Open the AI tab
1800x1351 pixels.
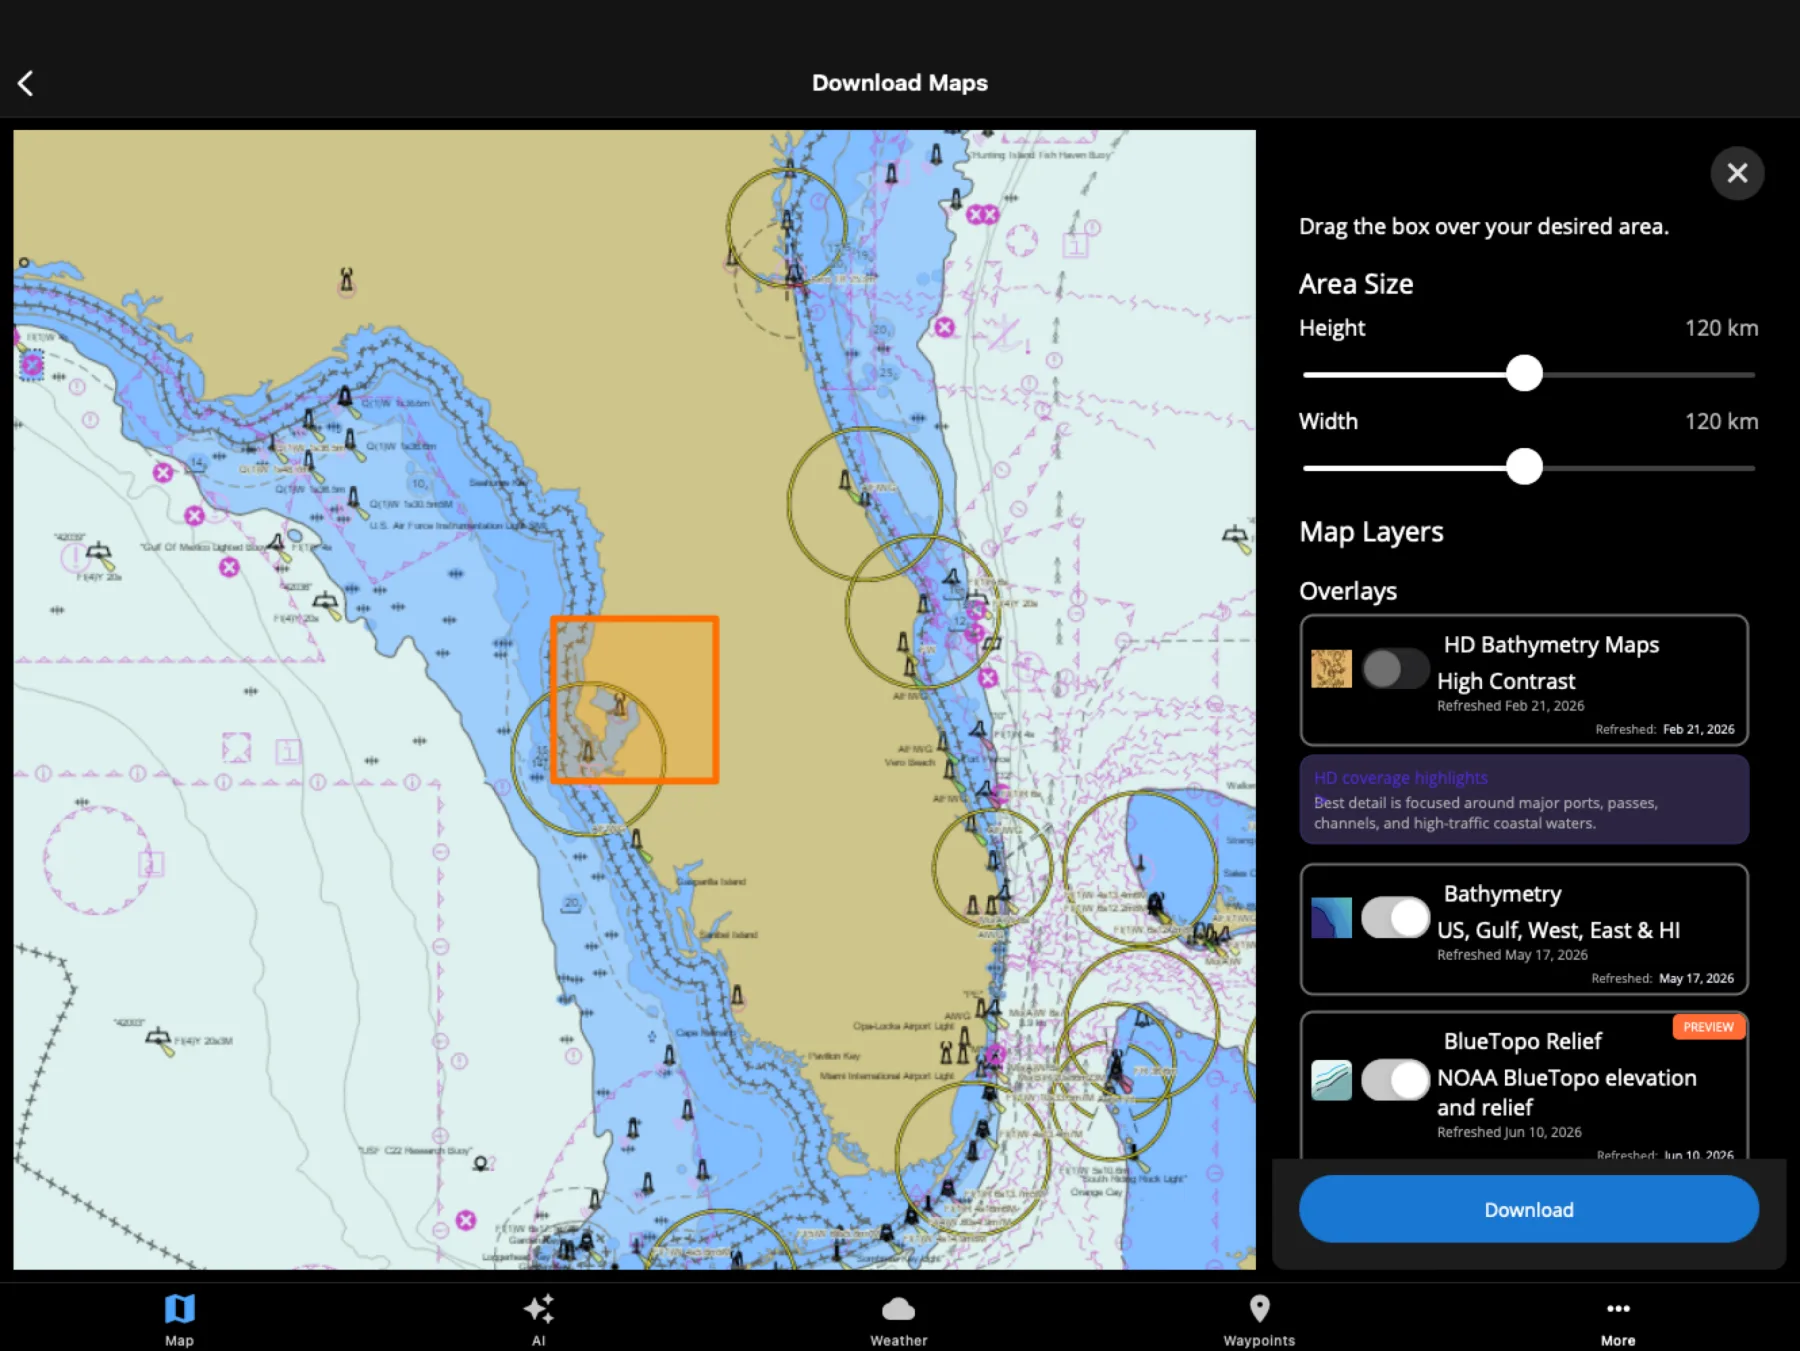539,1319
